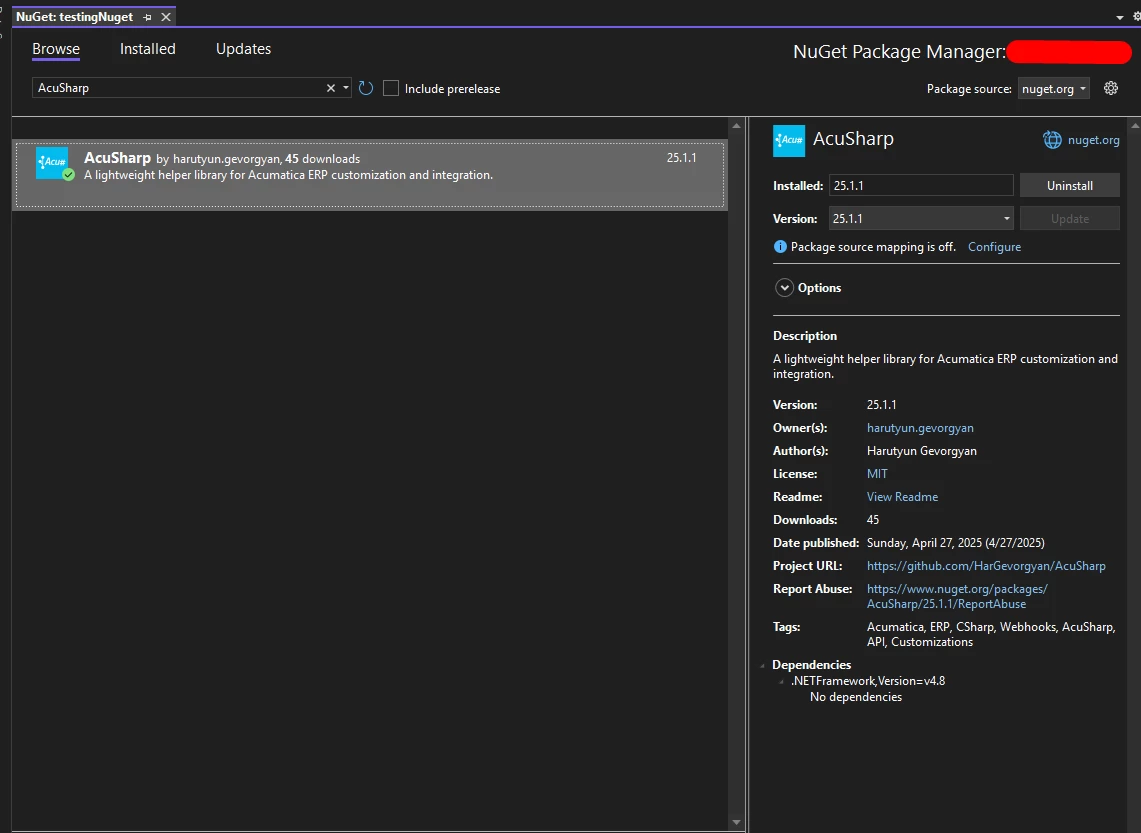Click the Configure link
This screenshot has width=1141, height=833.
click(x=994, y=247)
